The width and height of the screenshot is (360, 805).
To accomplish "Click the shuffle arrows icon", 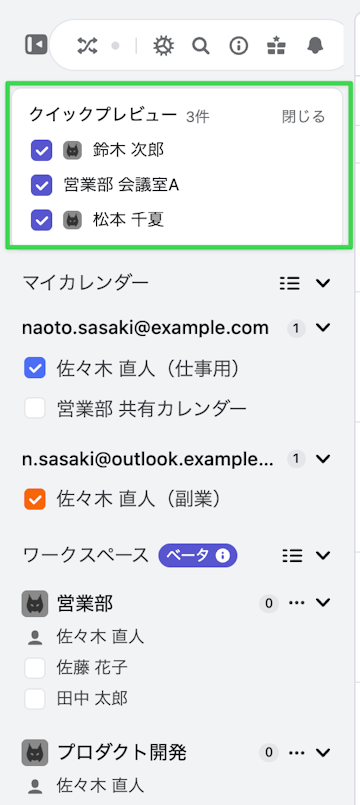I will 86,46.
